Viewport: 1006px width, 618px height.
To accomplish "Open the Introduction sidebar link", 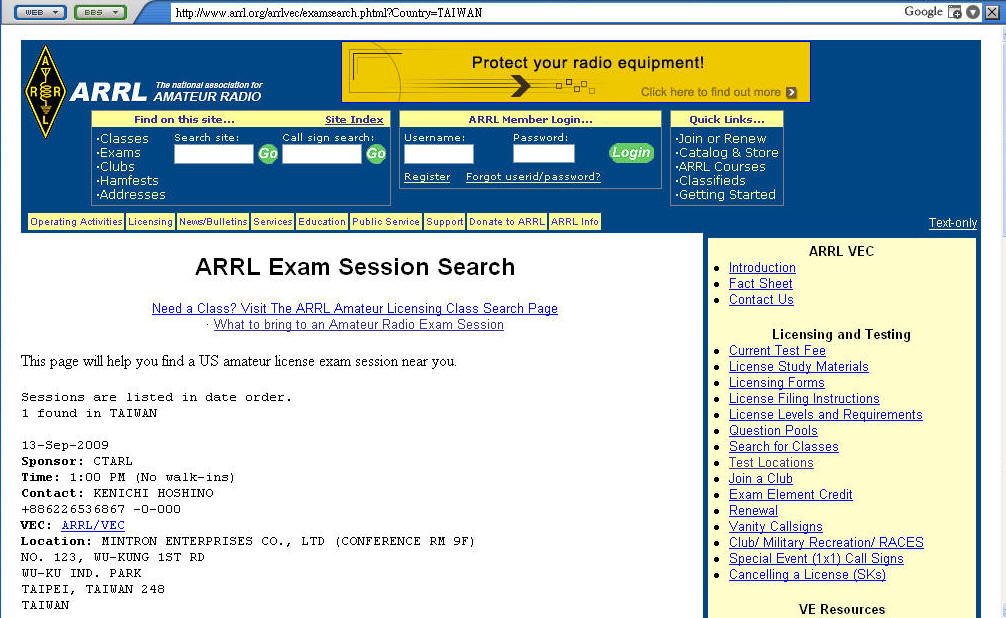I will 762,268.
